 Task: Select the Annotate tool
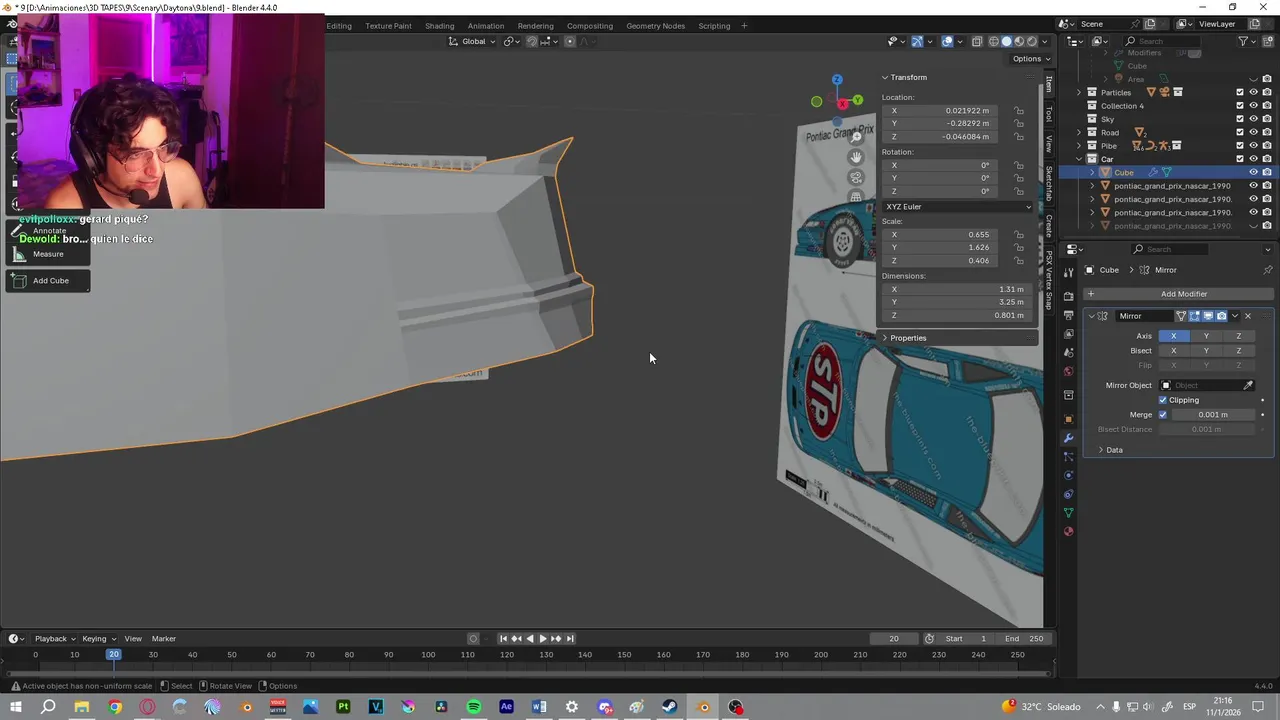(x=48, y=231)
